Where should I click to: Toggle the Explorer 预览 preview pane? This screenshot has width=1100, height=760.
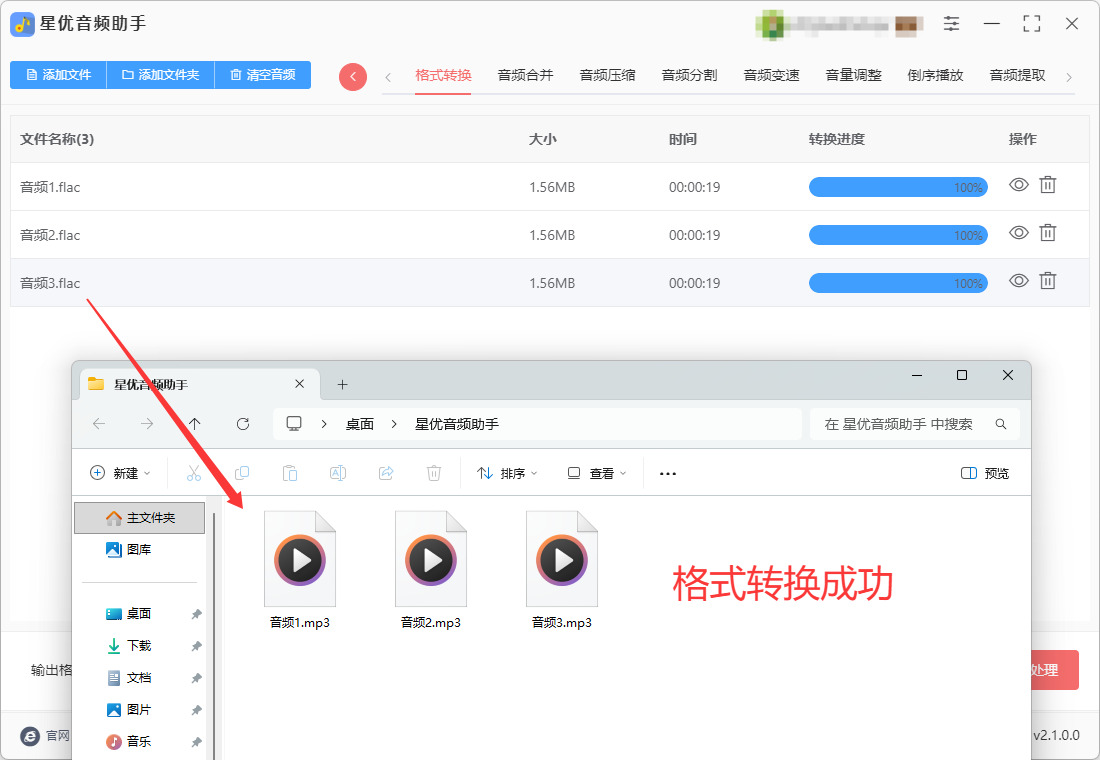985,474
